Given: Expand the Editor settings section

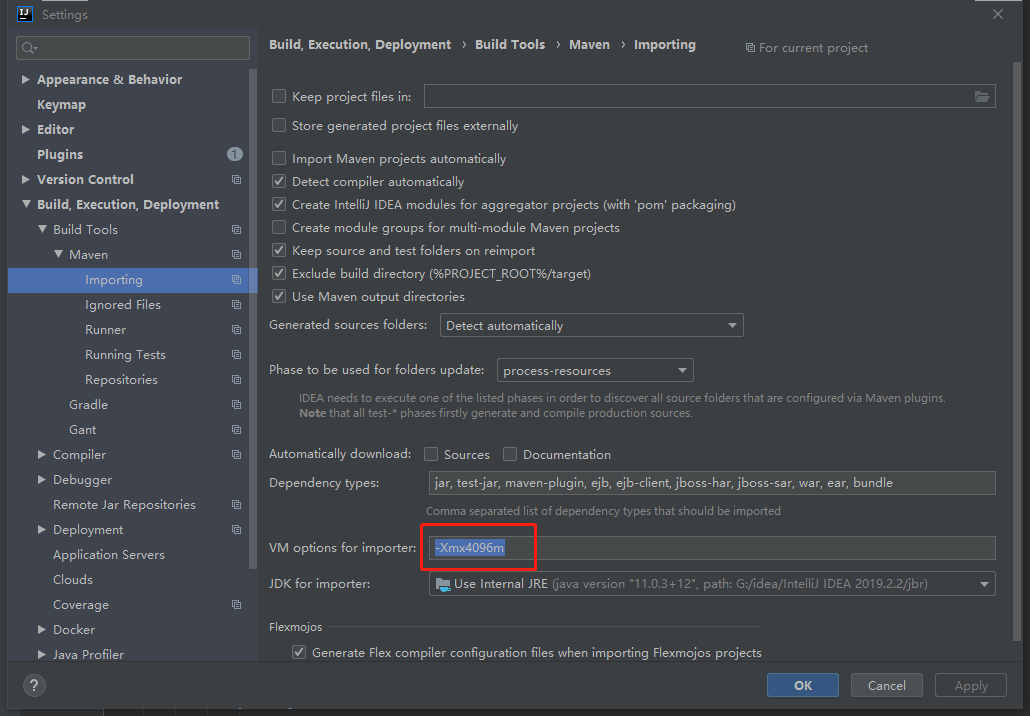Looking at the screenshot, I should coord(26,129).
